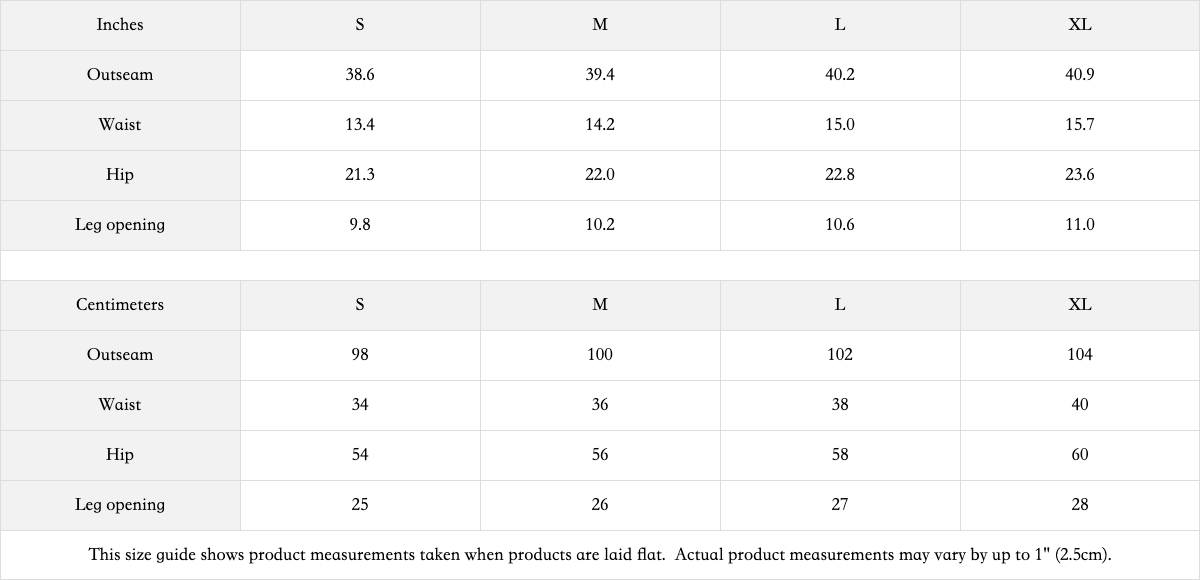Select the XL column header in Inches table
This screenshot has height=580, width=1200.
point(1080,25)
